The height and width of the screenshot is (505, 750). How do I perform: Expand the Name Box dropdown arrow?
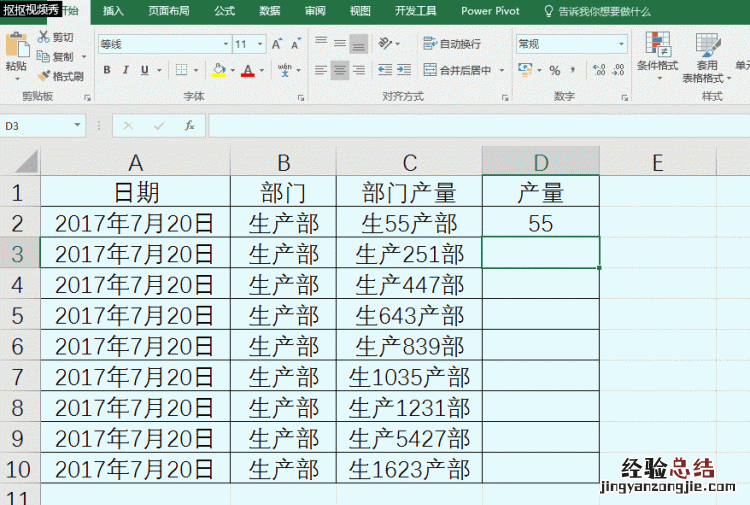click(78, 126)
